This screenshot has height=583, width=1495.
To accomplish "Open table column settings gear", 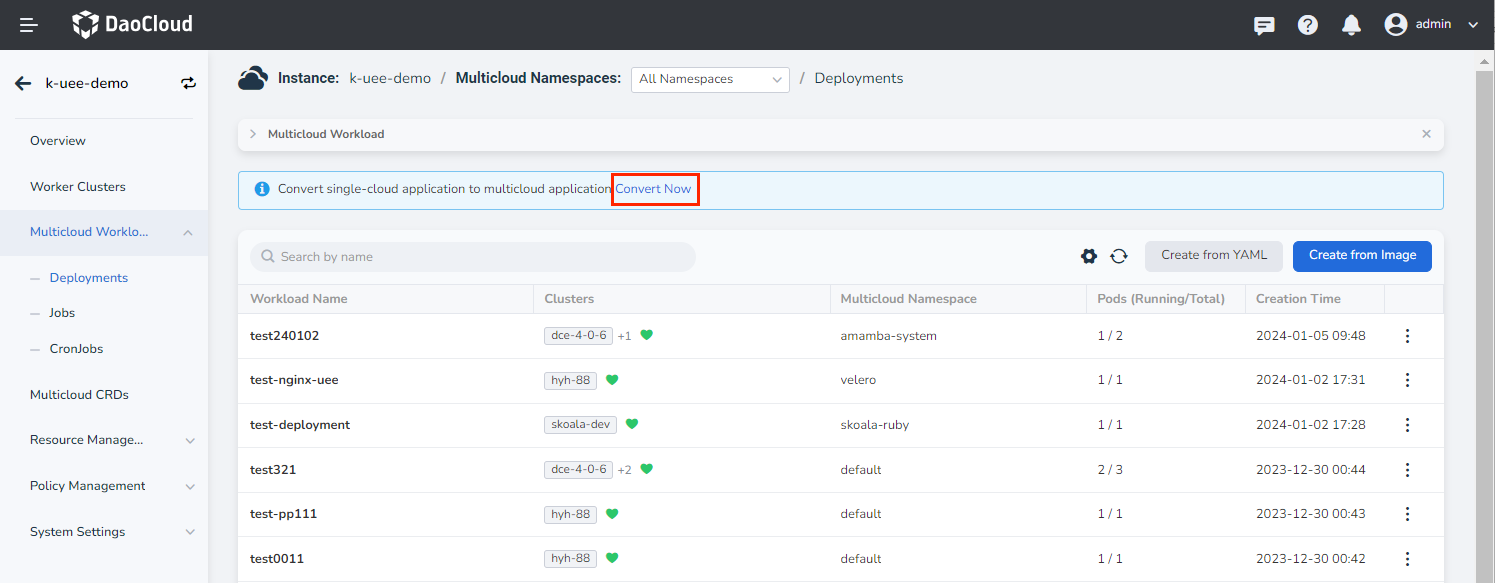I will point(1089,256).
